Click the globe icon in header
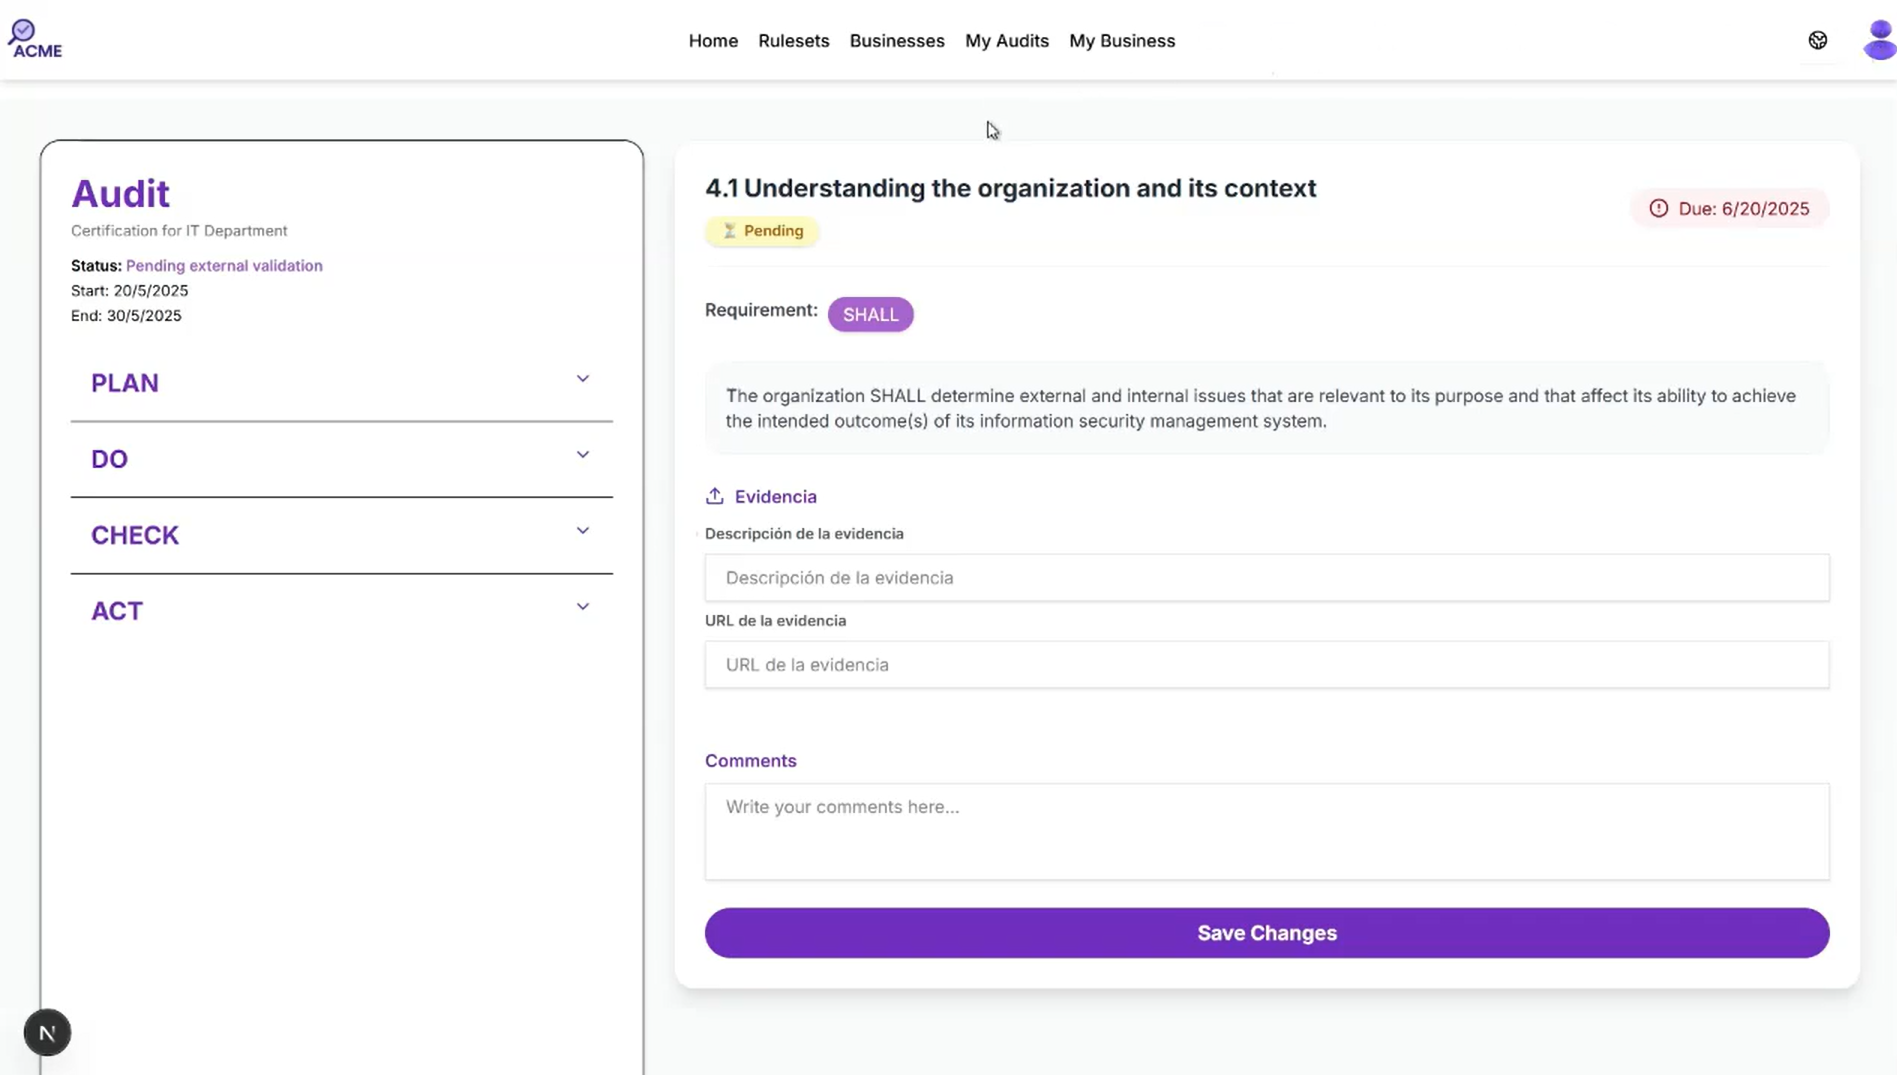Viewport: 1897px width, 1075px height. pyautogui.click(x=1817, y=40)
